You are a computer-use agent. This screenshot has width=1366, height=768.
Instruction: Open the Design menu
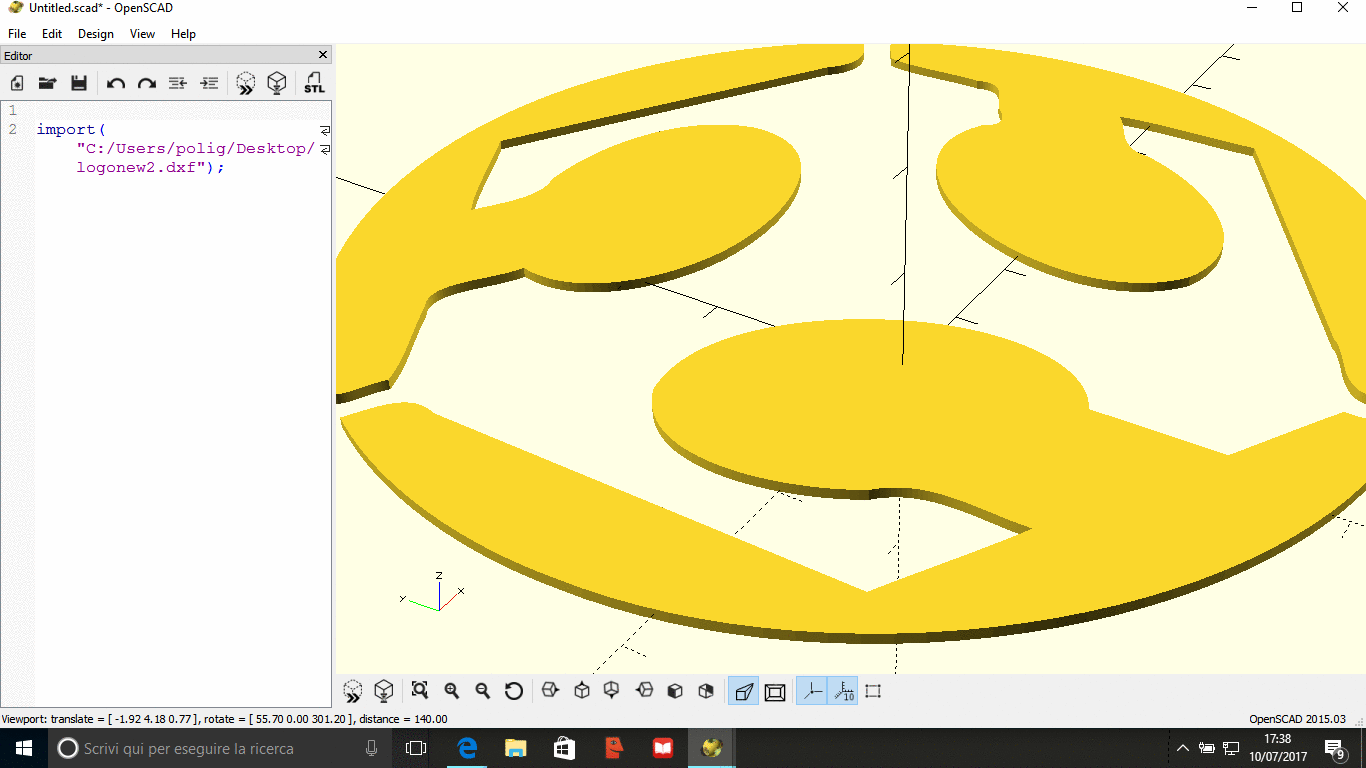[x=96, y=33]
